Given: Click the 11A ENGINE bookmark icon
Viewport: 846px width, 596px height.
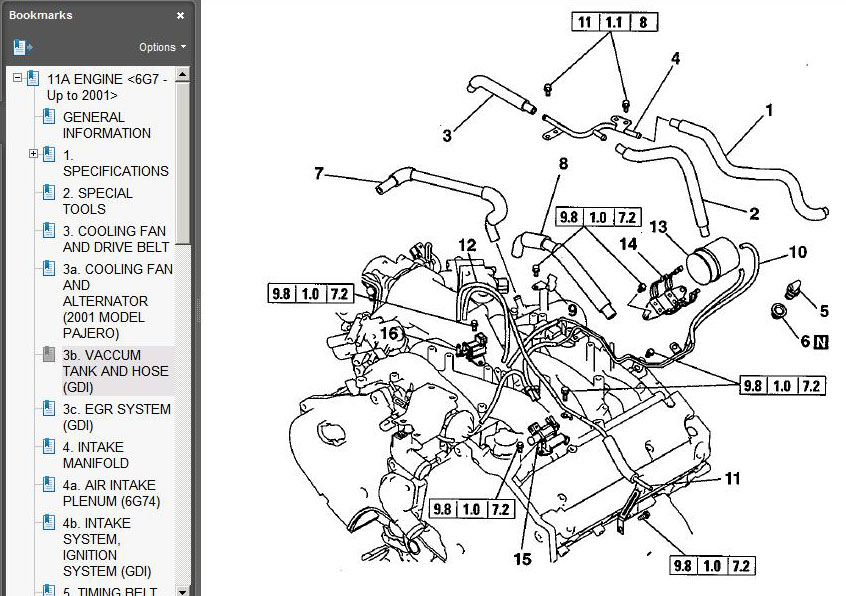Looking at the screenshot, I should coord(32,78).
